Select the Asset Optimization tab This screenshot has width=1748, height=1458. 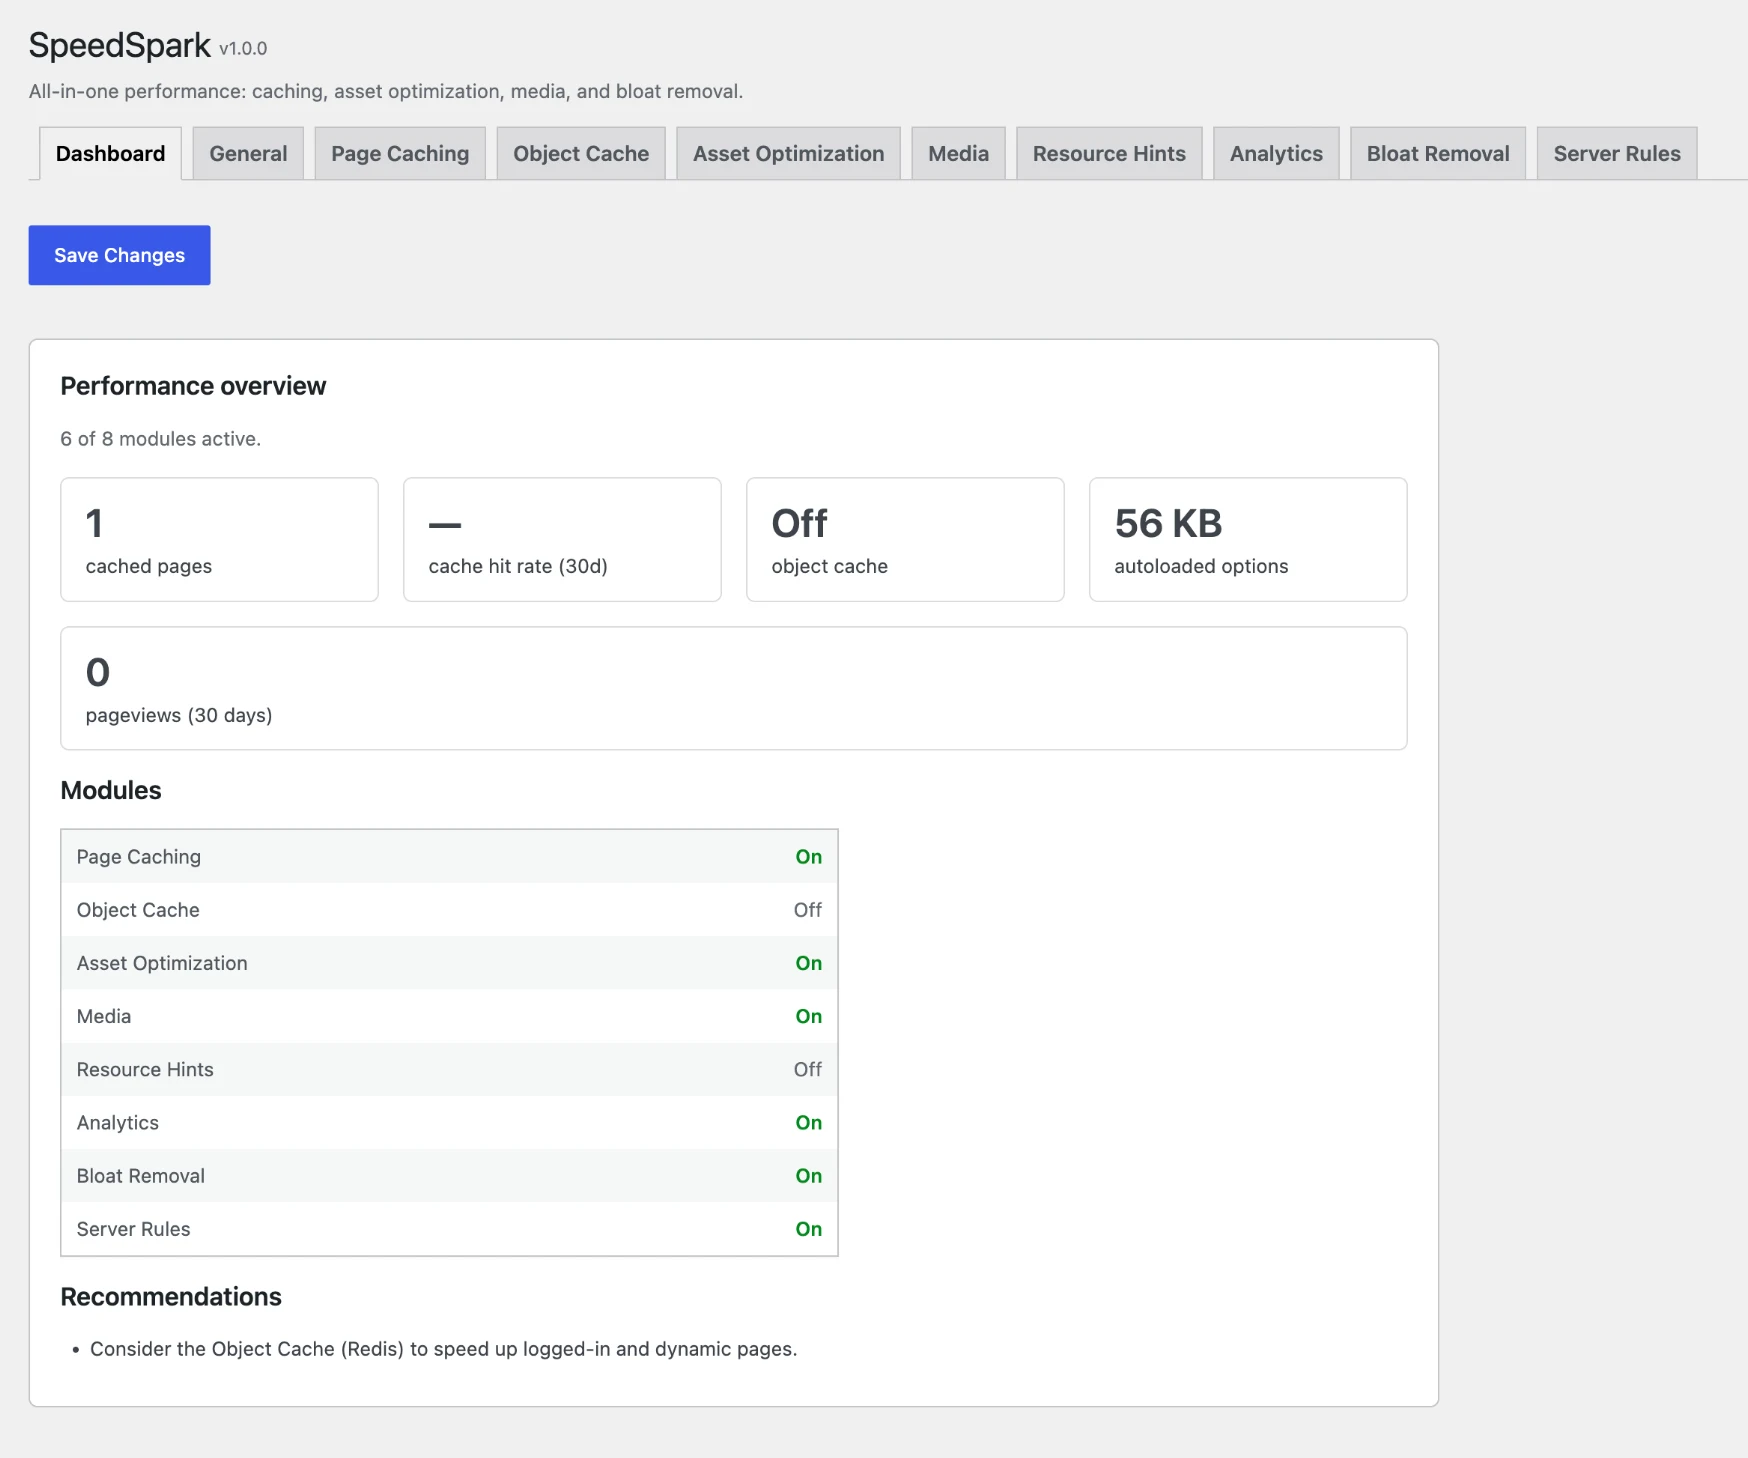tap(788, 154)
